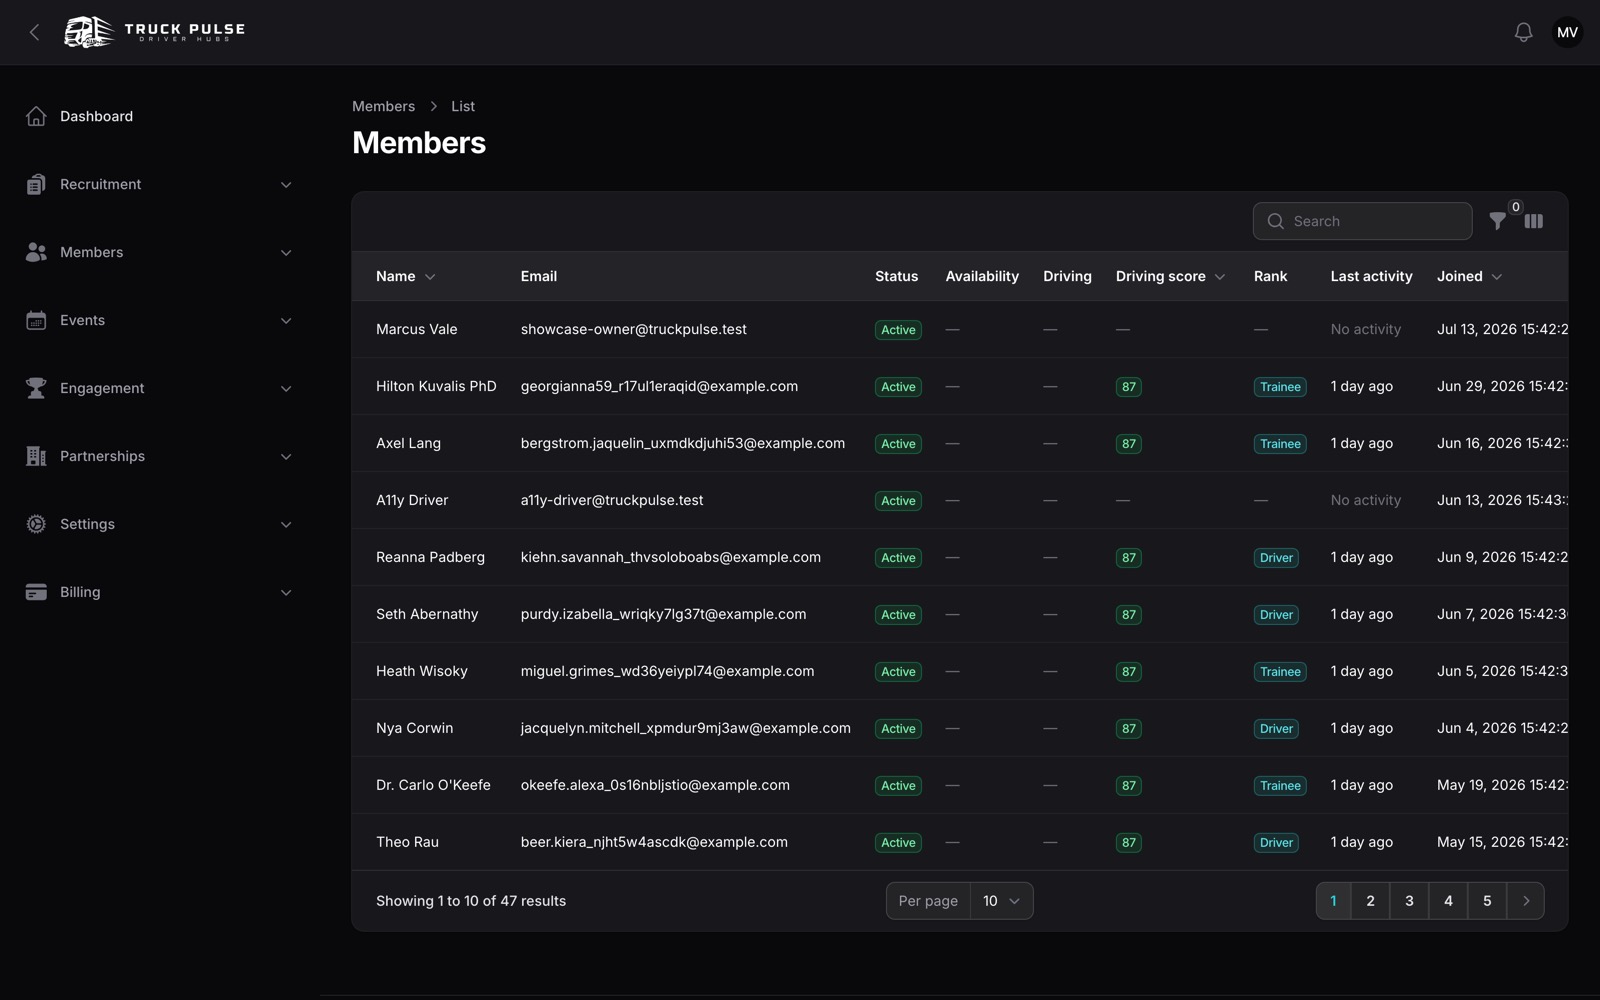Click Availability column header
This screenshot has height=1000, width=1600.
[x=982, y=276]
